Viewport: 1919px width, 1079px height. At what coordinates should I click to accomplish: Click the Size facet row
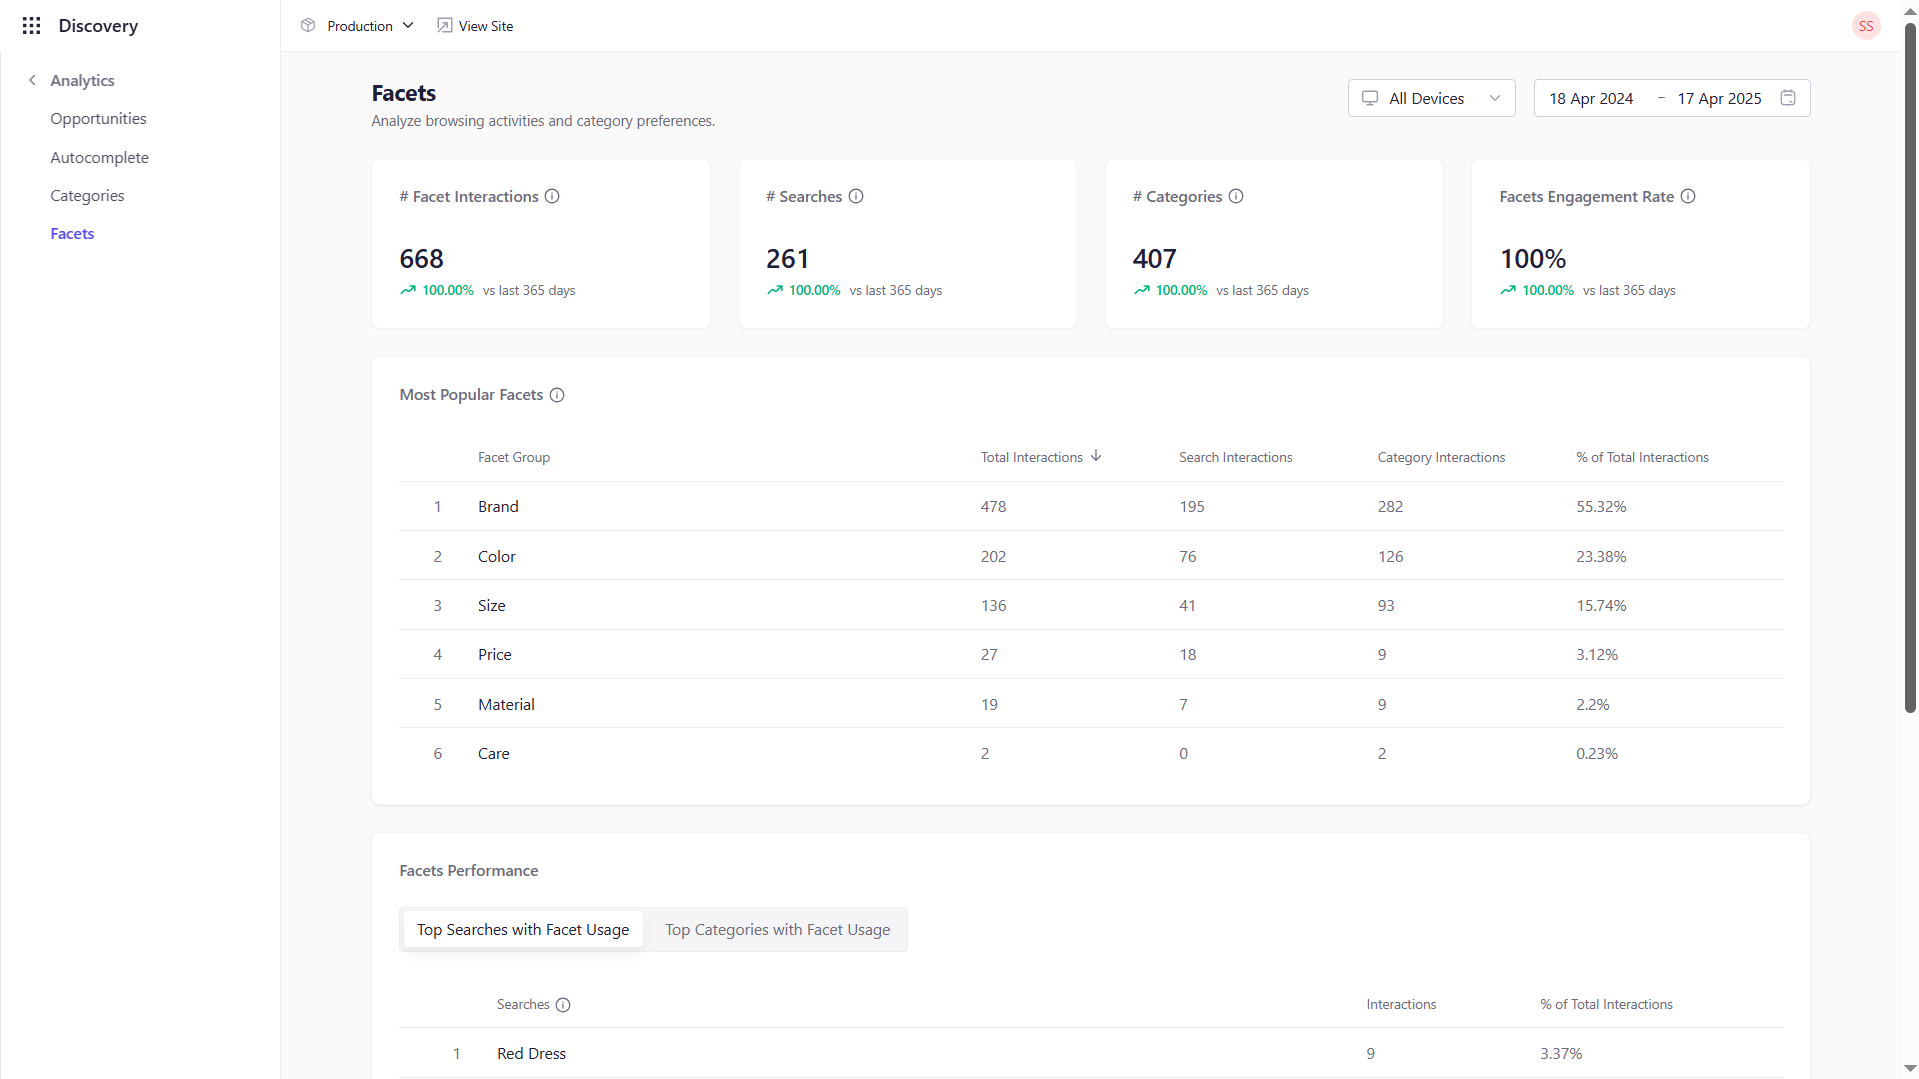point(1091,605)
